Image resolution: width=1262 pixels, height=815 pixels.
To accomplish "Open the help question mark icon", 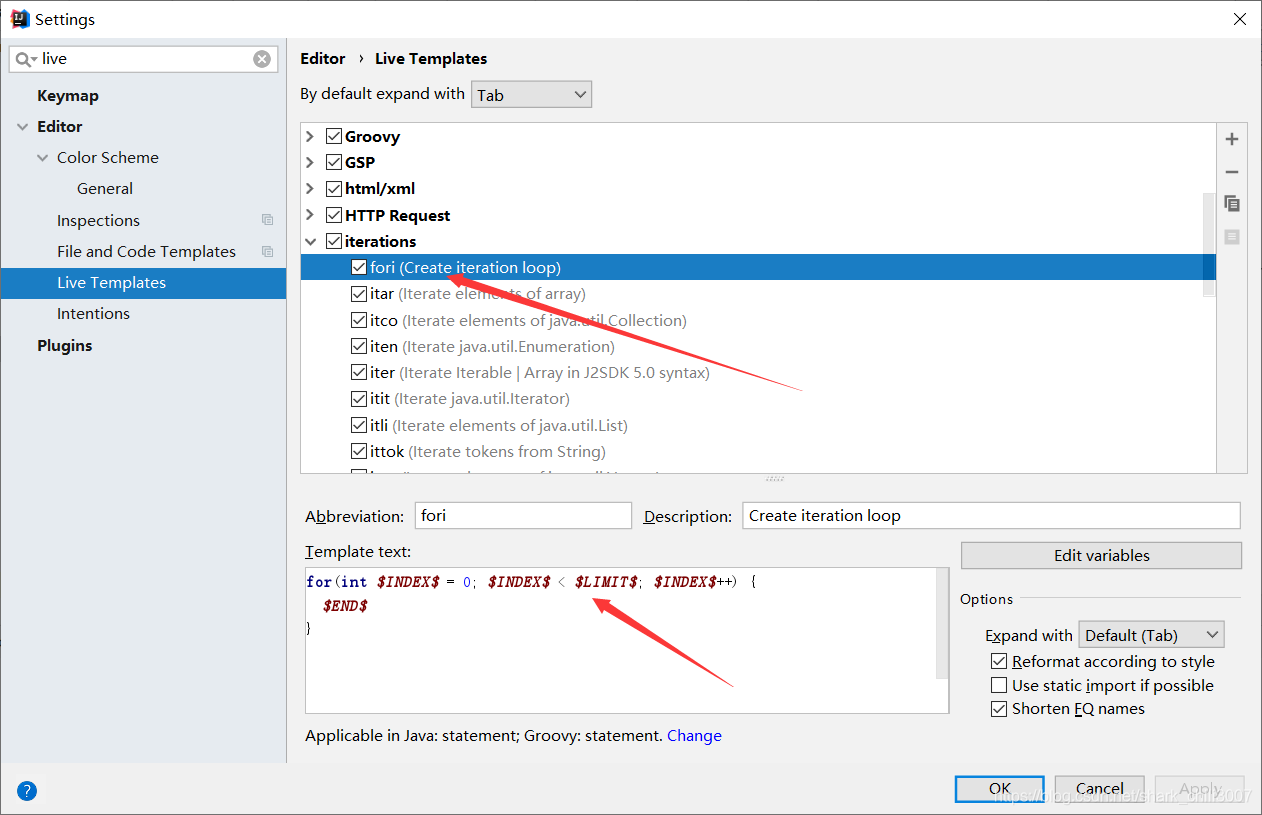I will 27,791.
